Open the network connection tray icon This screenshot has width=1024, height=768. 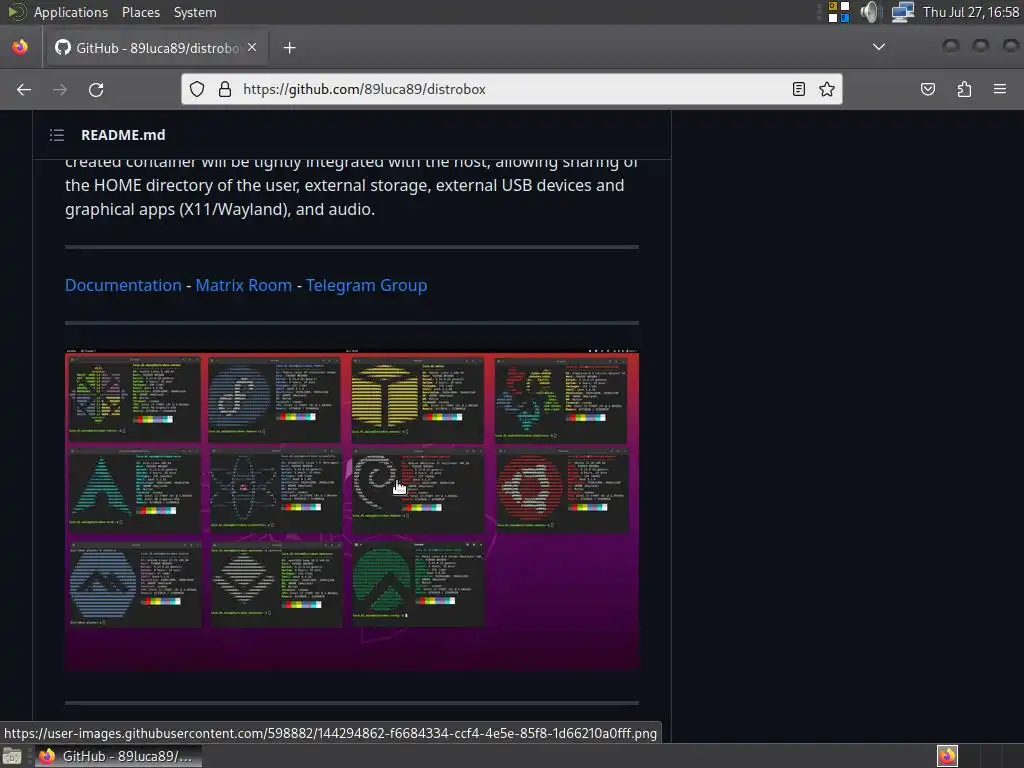coord(903,12)
